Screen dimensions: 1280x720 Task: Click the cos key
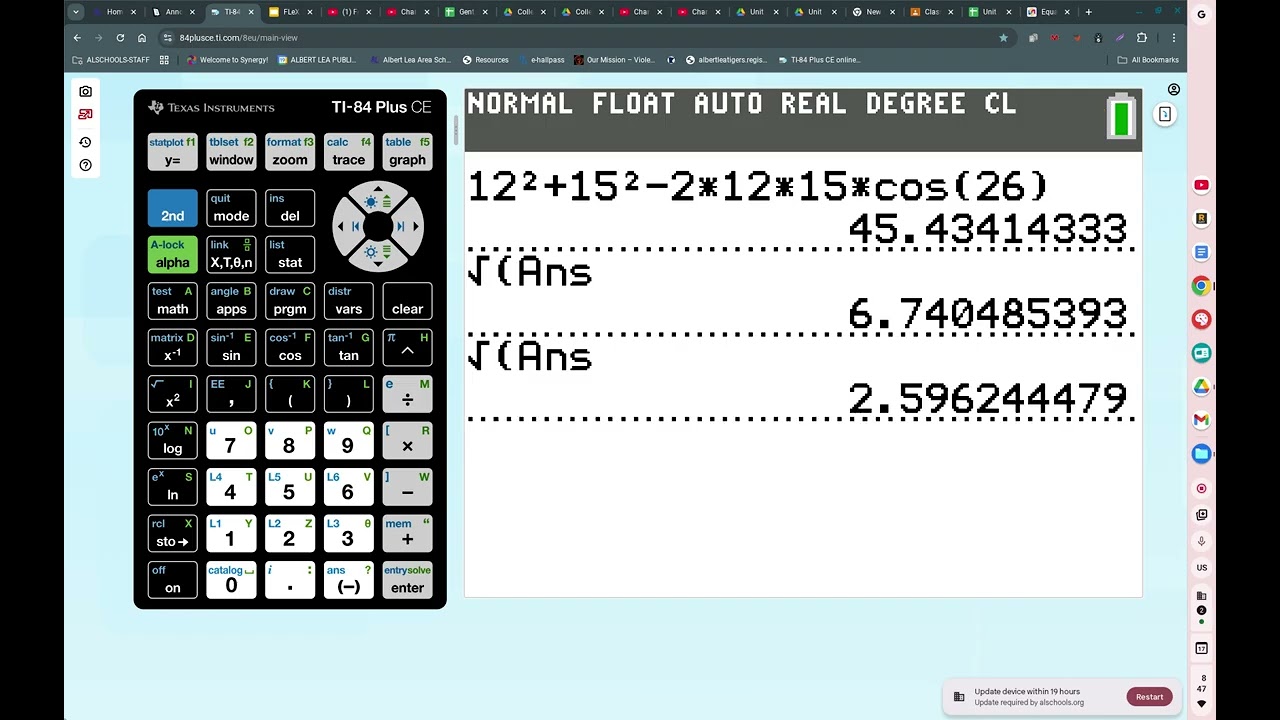[290, 347]
